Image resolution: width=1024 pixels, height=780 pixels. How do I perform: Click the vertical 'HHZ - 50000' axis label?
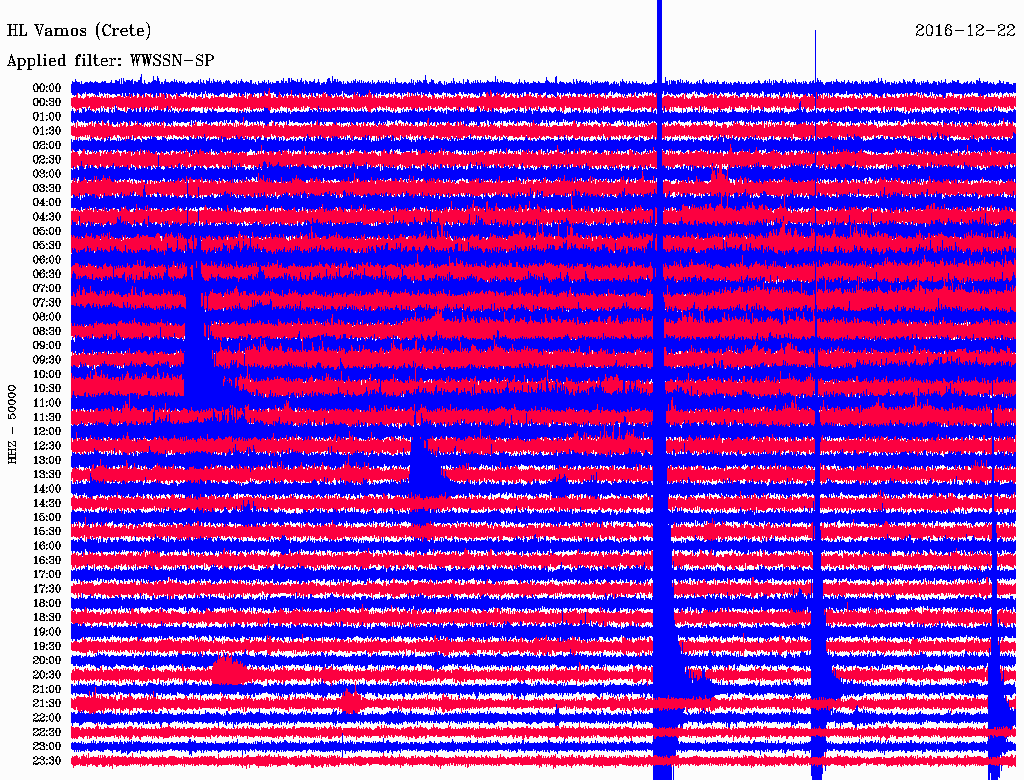(12, 425)
